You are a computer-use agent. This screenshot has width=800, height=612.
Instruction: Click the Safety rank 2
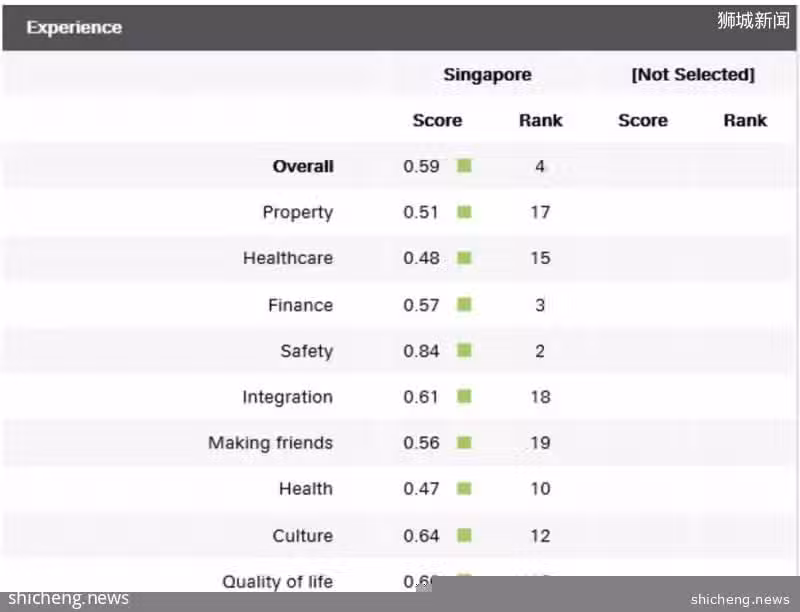tap(540, 351)
